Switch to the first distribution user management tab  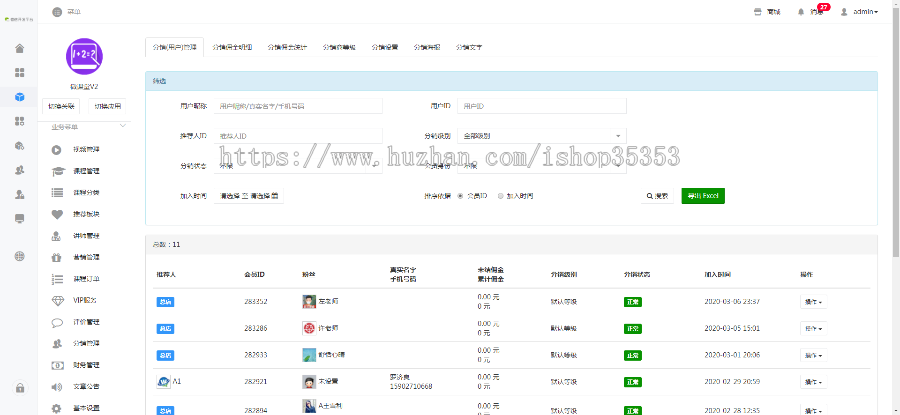(174, 48)
